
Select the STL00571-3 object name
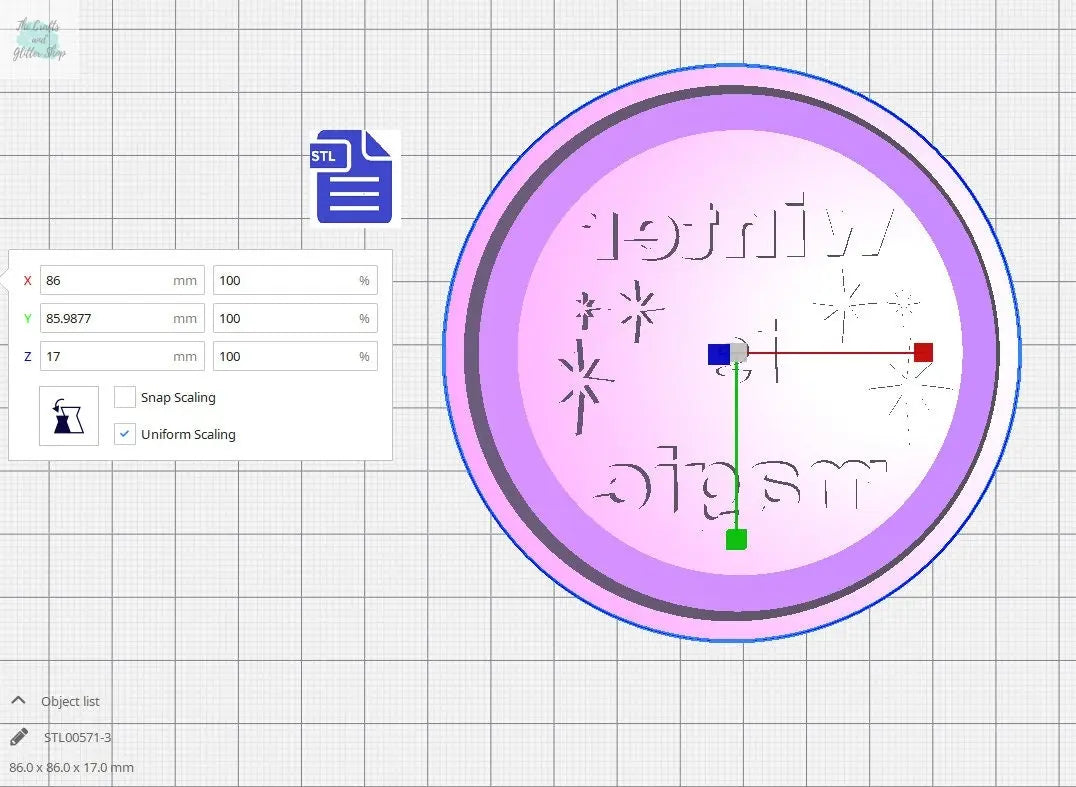coord(78,737)
